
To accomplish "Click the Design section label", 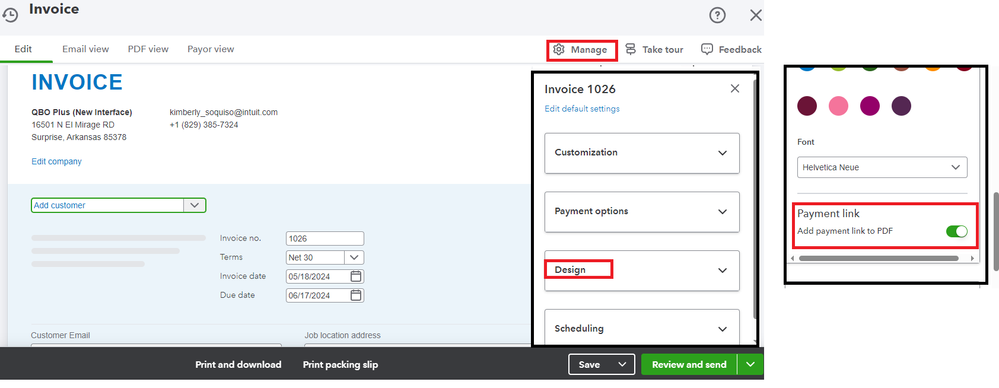I will pyautogui.click(x=570, y=270).
